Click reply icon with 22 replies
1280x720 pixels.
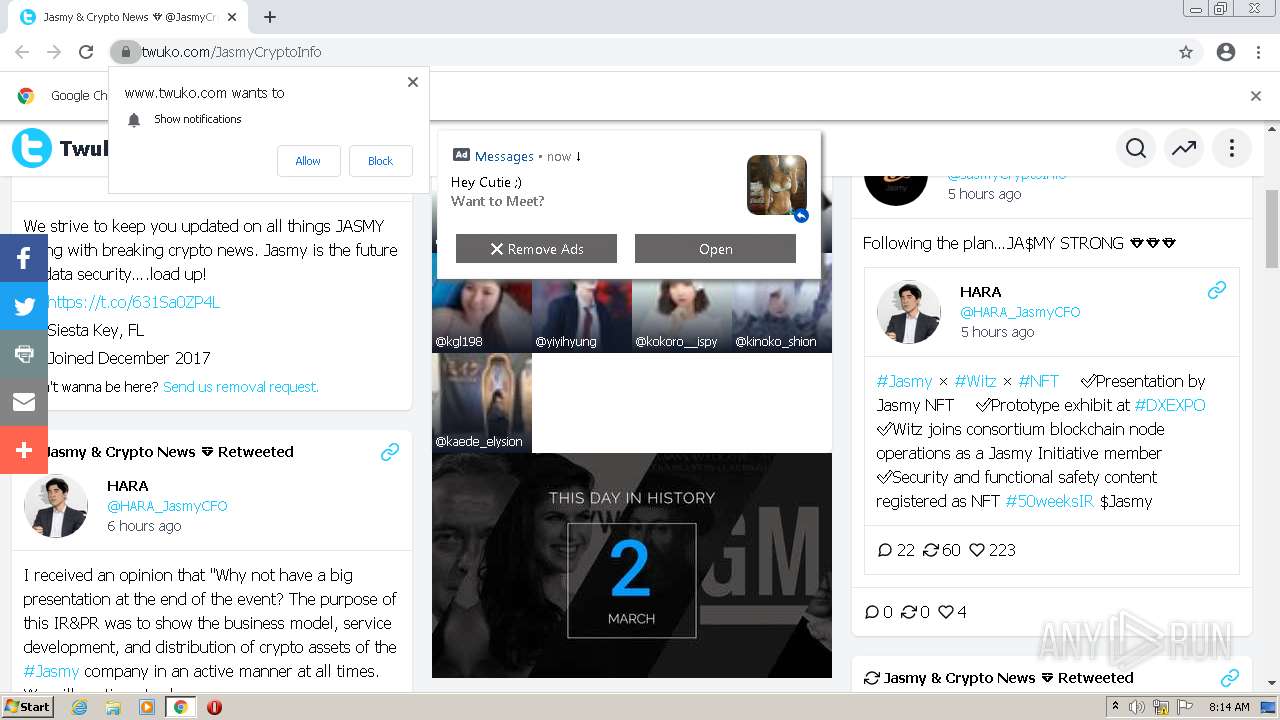pos(884,550)
